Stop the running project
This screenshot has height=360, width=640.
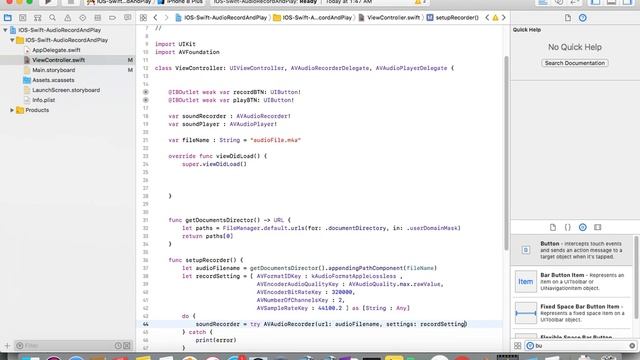point(70,2)
